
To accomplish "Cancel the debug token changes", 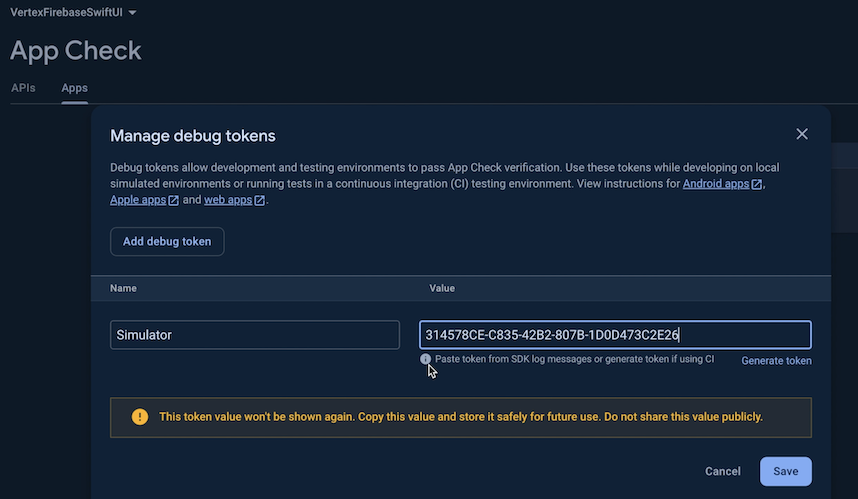I will tap(722, 472).
